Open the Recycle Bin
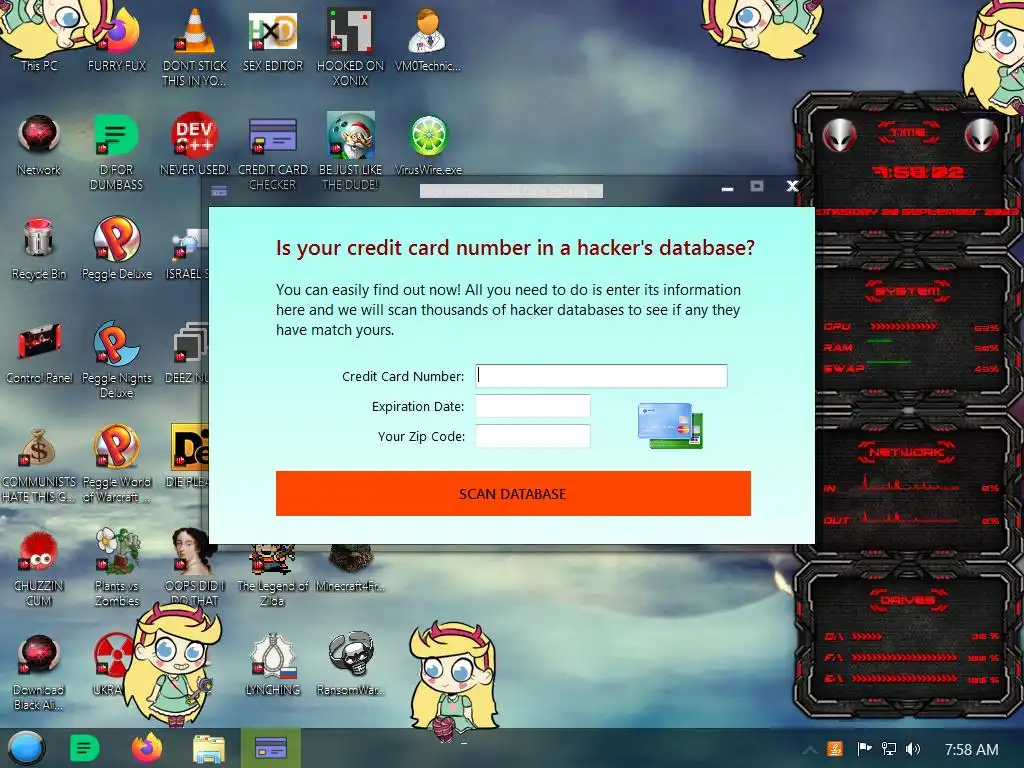 pos(39,249)
